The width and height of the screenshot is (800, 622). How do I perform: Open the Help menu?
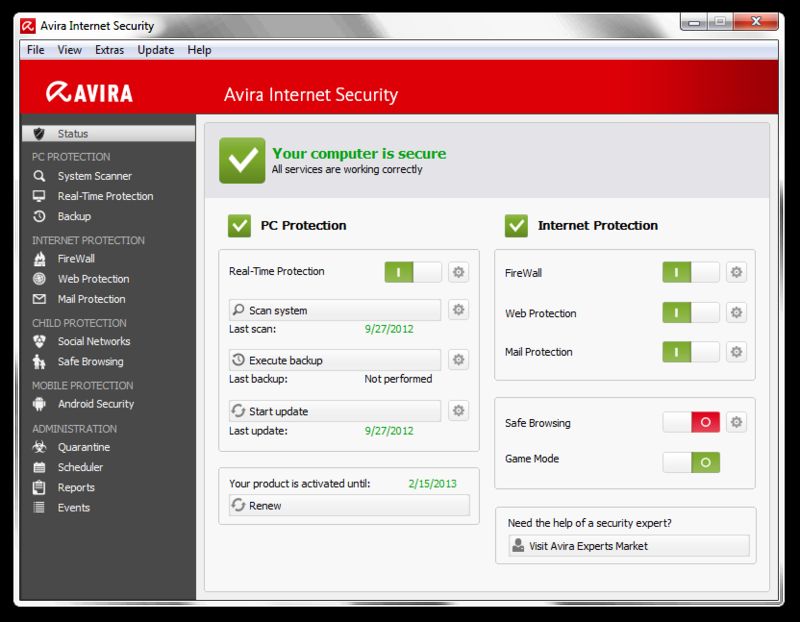[199, 50]
